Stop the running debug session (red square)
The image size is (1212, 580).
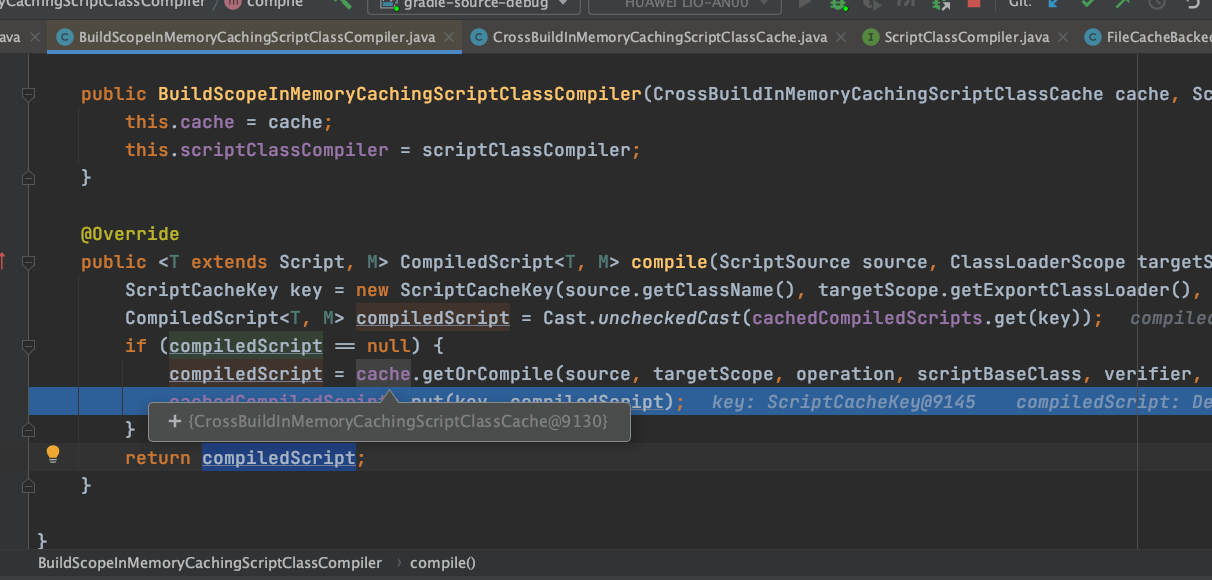[x=973, y=4]
